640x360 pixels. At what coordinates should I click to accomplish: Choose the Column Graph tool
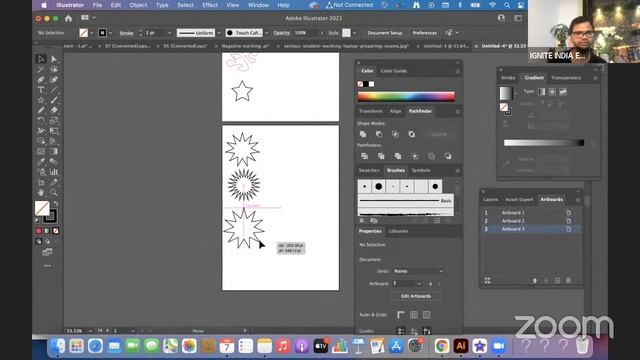(x=54, y=172)
